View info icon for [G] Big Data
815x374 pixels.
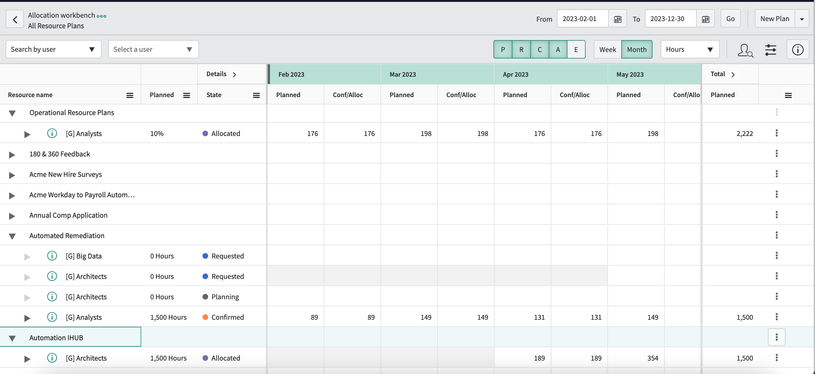52,256
